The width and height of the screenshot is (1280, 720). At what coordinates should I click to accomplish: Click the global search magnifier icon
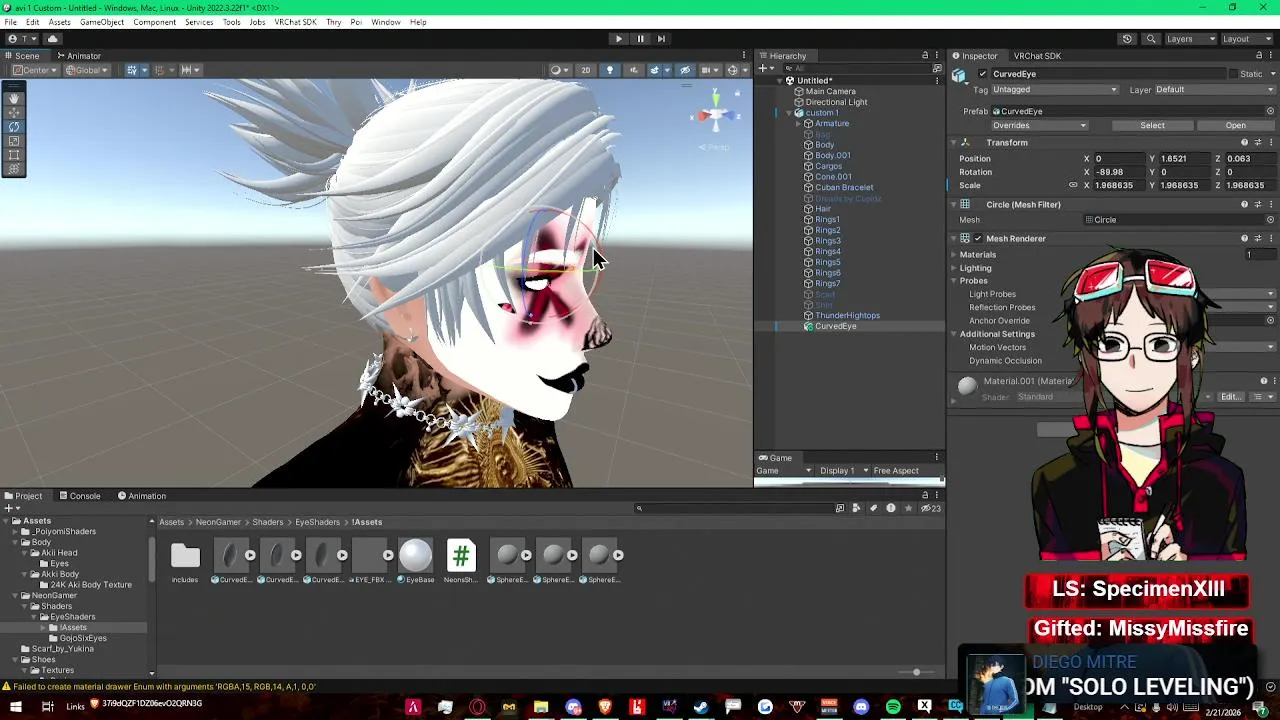coord(1151,39)
